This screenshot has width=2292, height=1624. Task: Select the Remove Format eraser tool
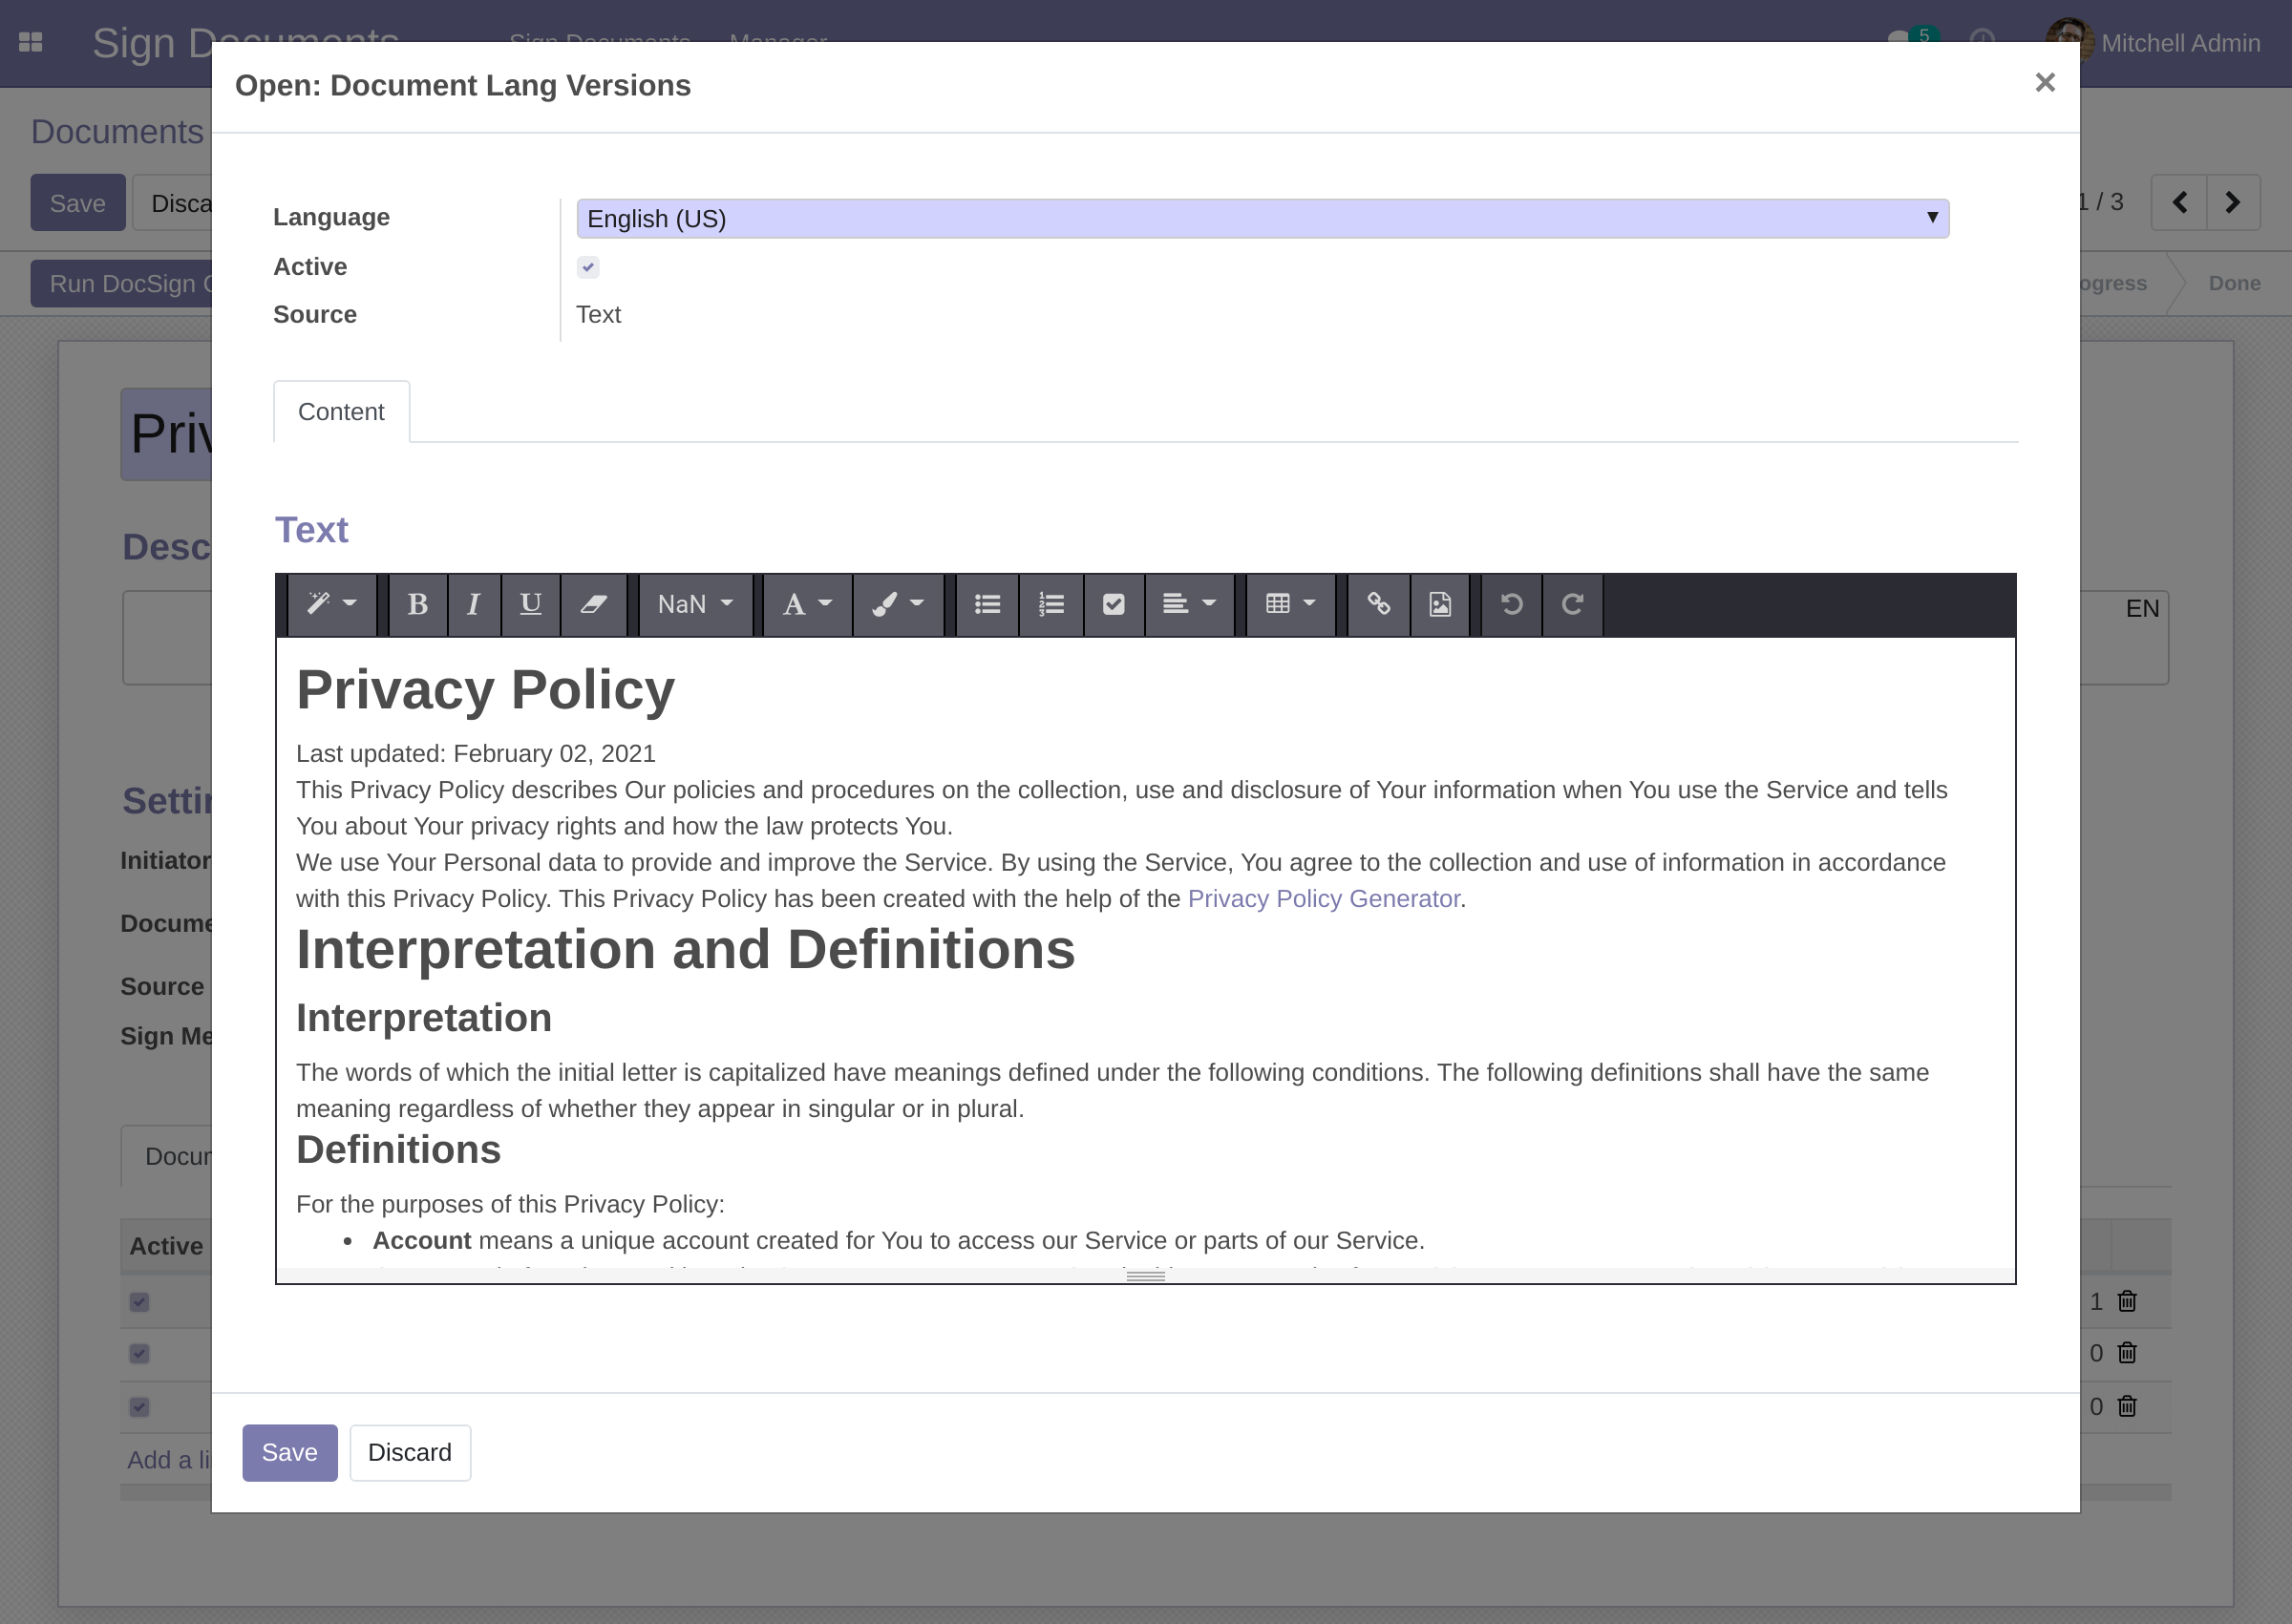point(593,604)
